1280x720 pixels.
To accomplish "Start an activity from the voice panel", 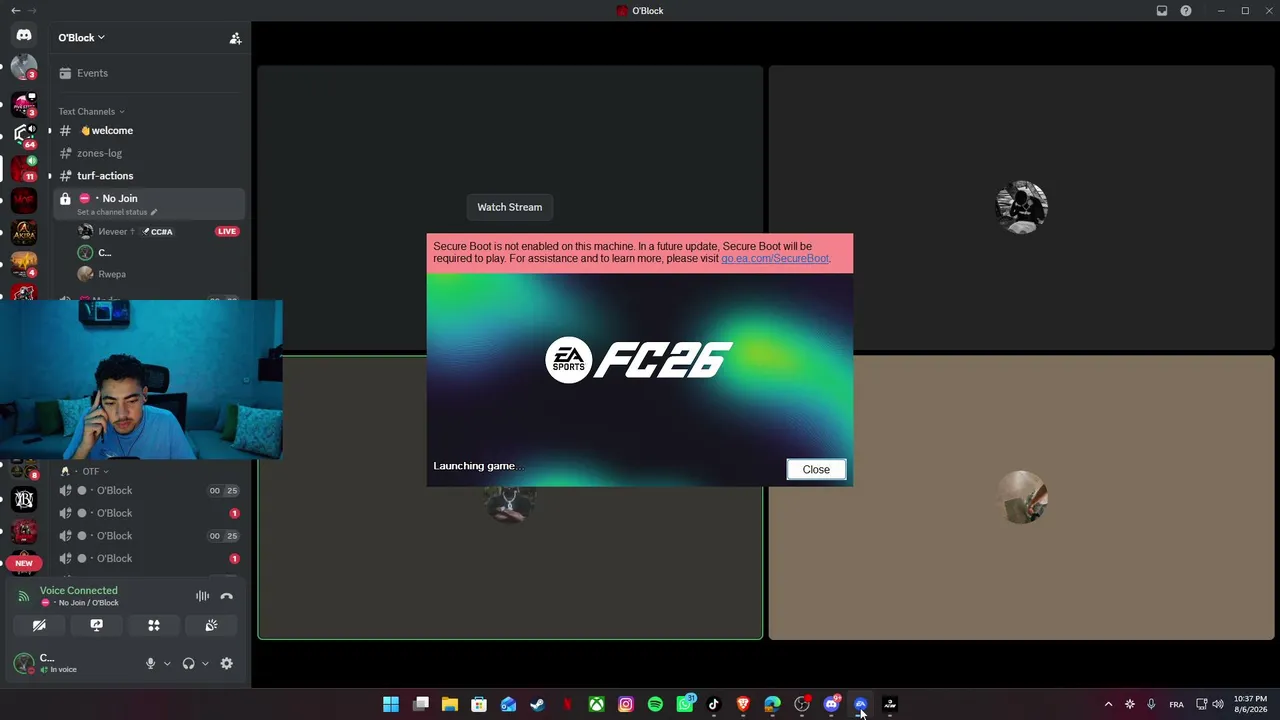I will [154, 625].
